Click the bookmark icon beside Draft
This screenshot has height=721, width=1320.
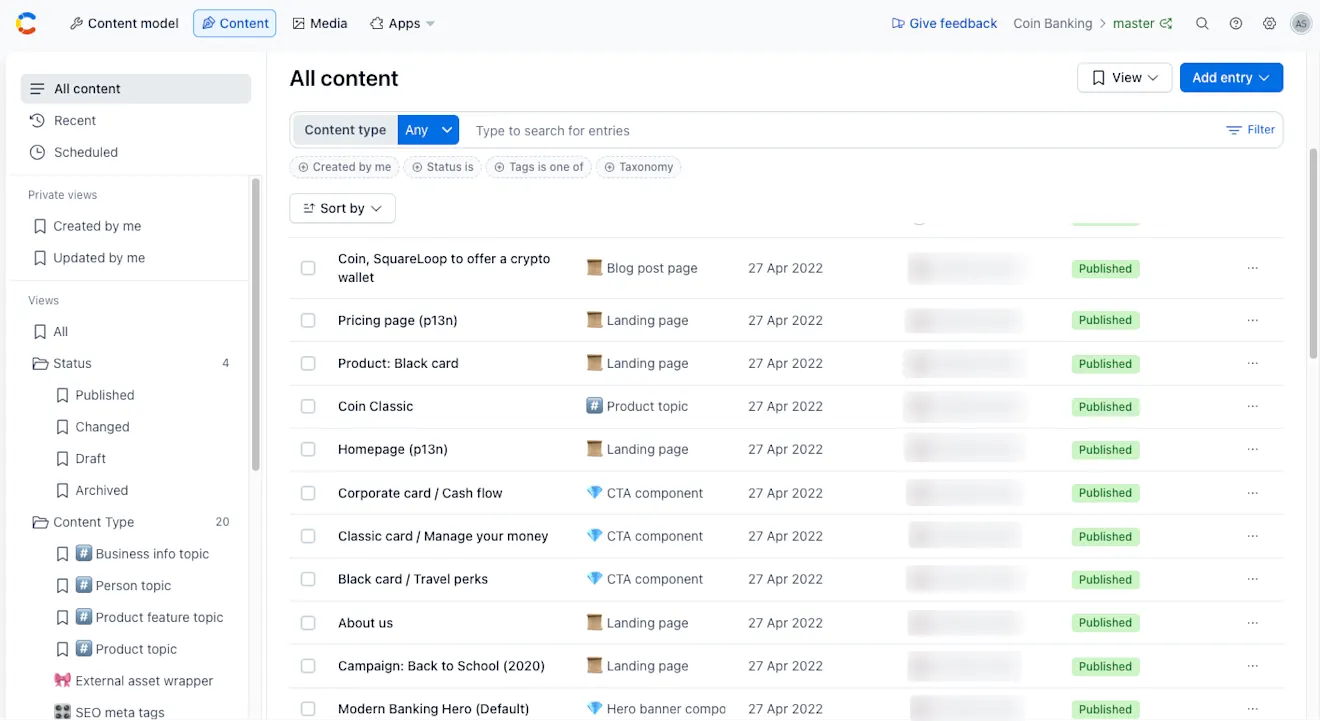point(62,458)
